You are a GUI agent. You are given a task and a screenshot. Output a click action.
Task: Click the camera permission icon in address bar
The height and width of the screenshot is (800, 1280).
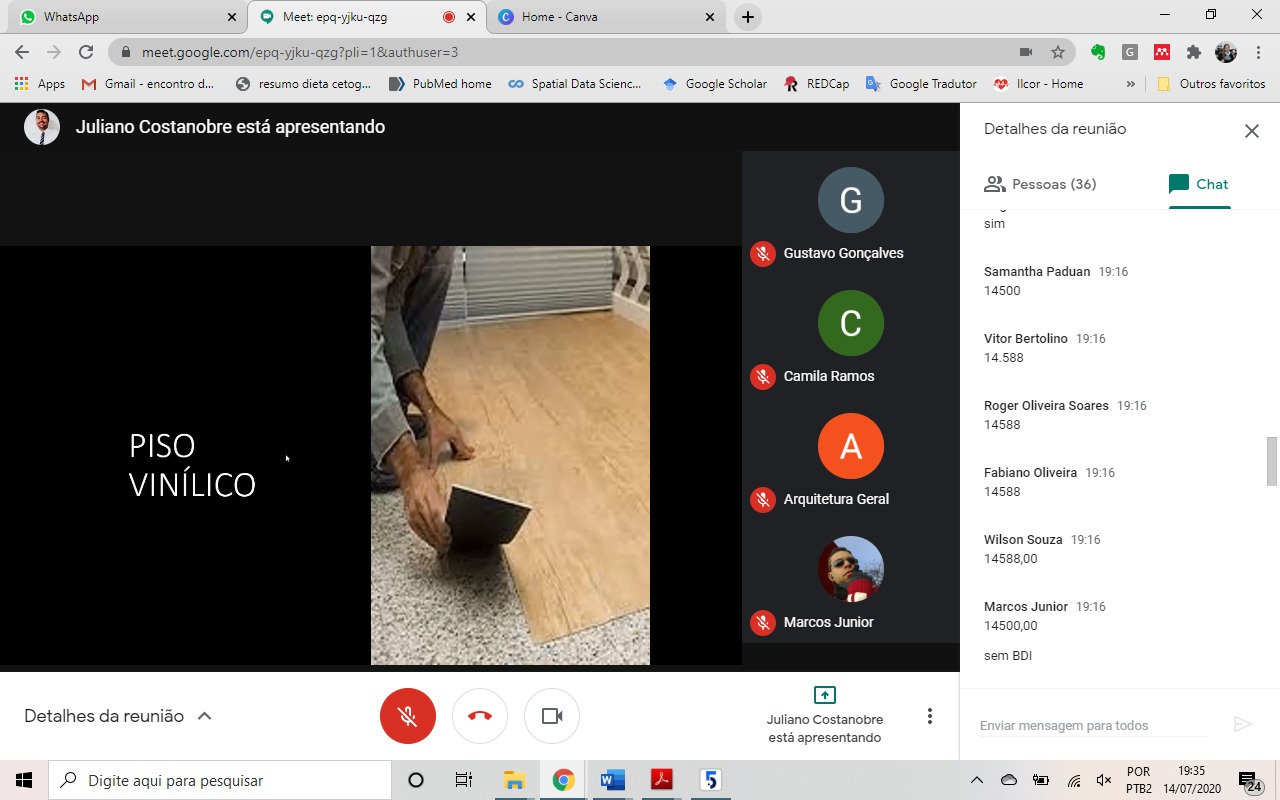[1026, 52]
